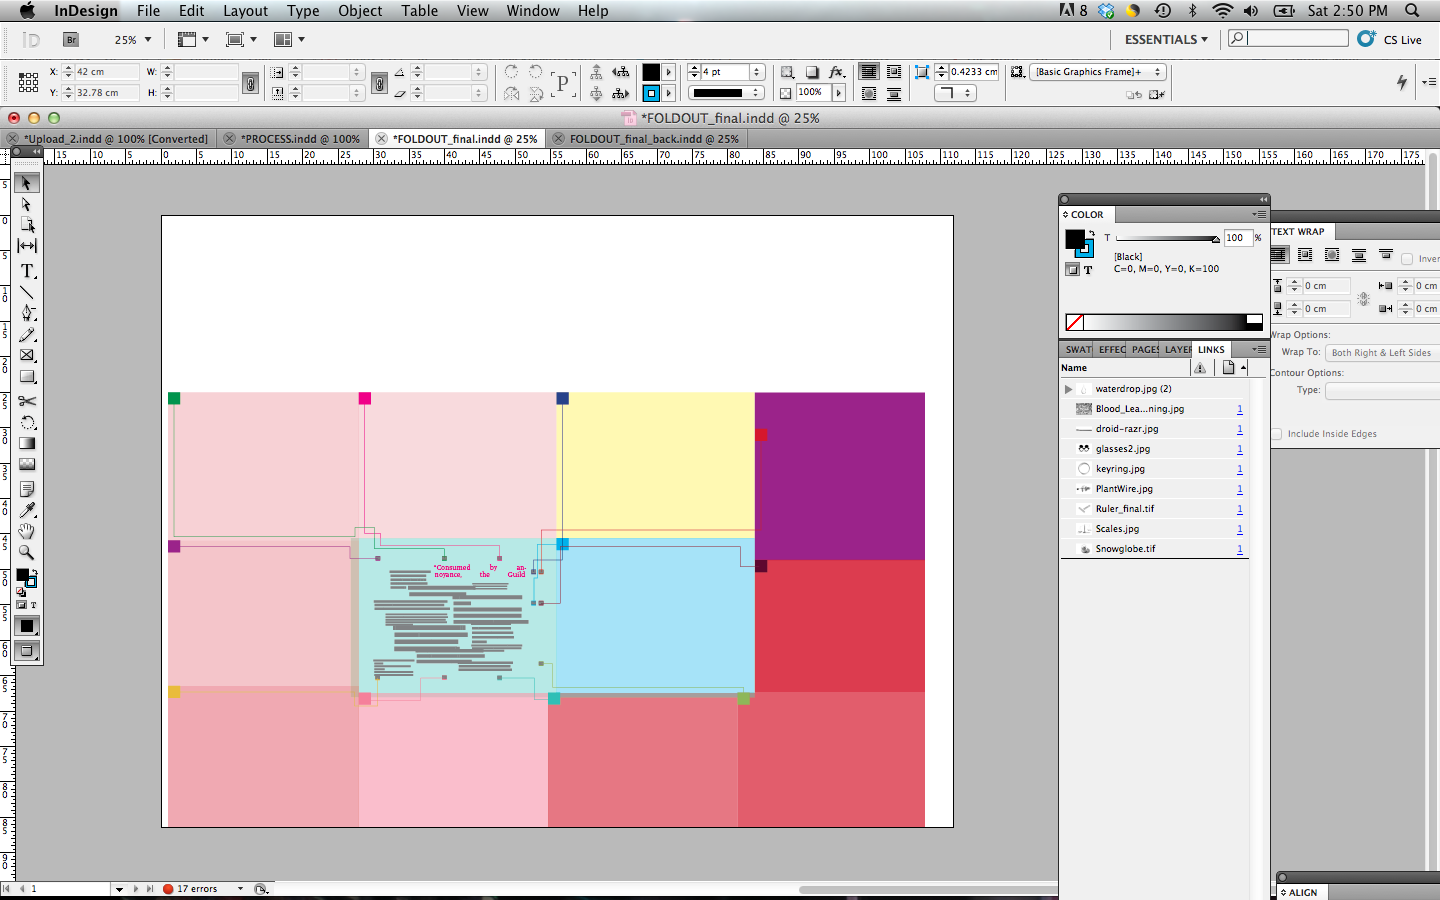This screenshot has width=1440, height=900.
Task: Click the X position input field
Action: pos(105,72)
